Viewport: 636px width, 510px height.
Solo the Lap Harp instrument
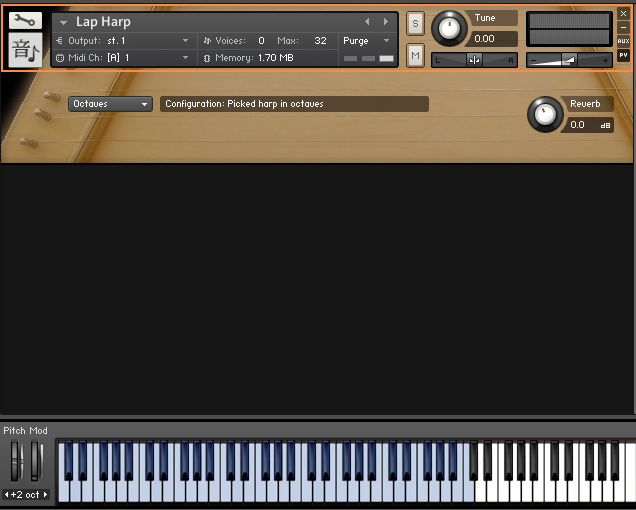coord(415,23)
